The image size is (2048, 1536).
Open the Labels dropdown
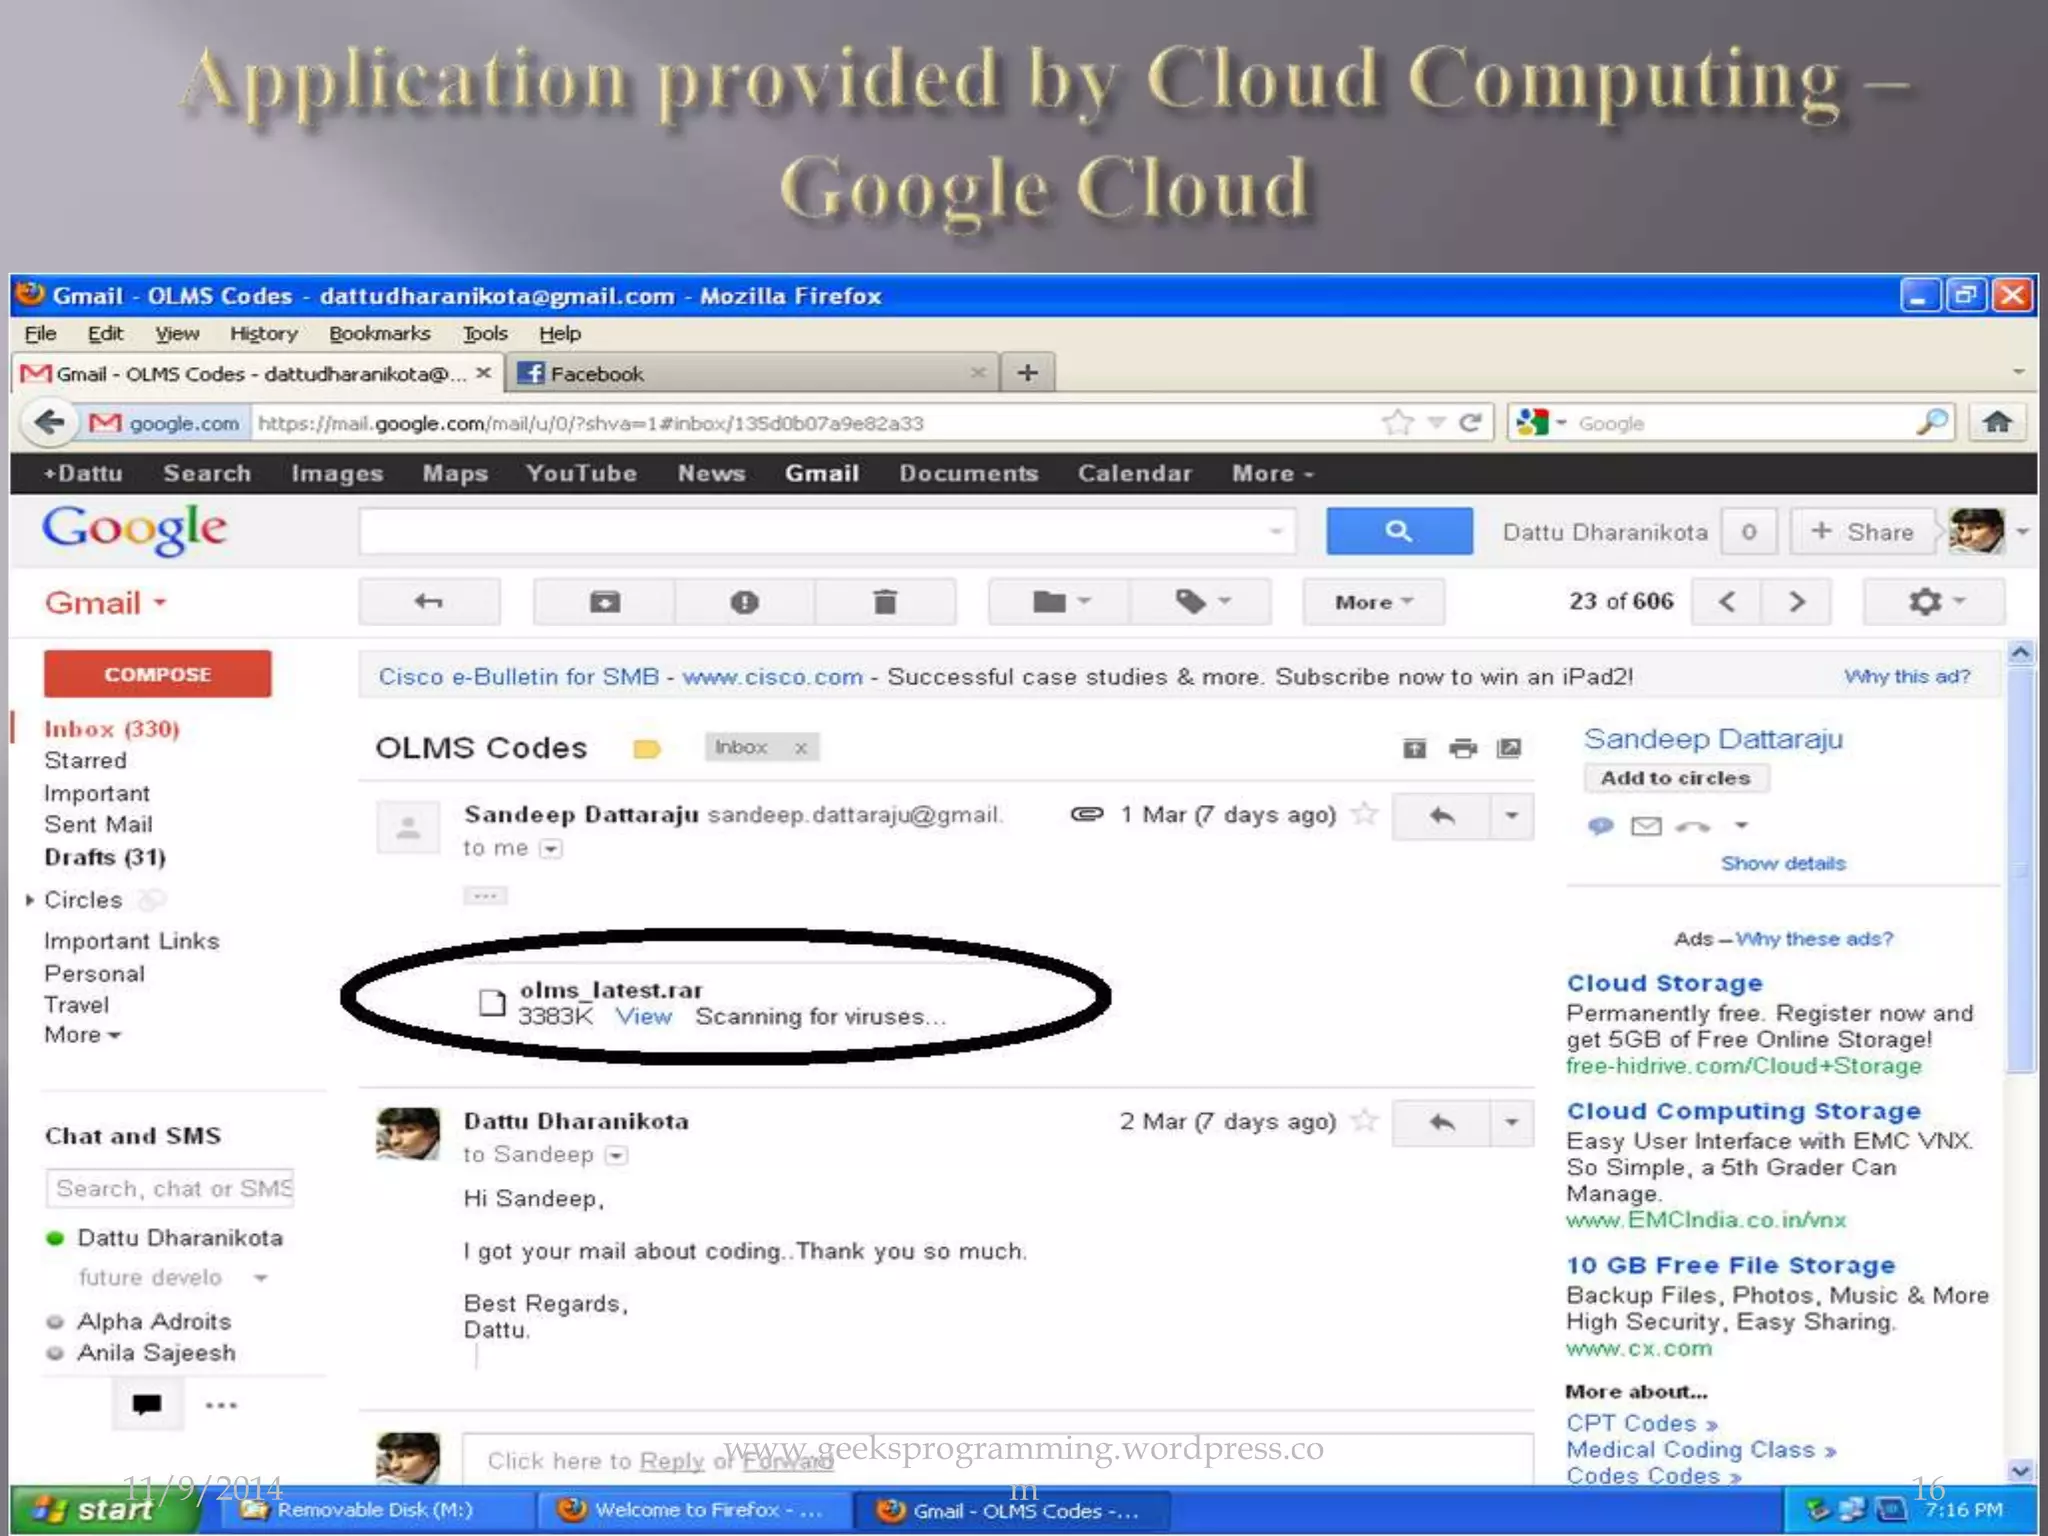click(x=1201, y=602)
